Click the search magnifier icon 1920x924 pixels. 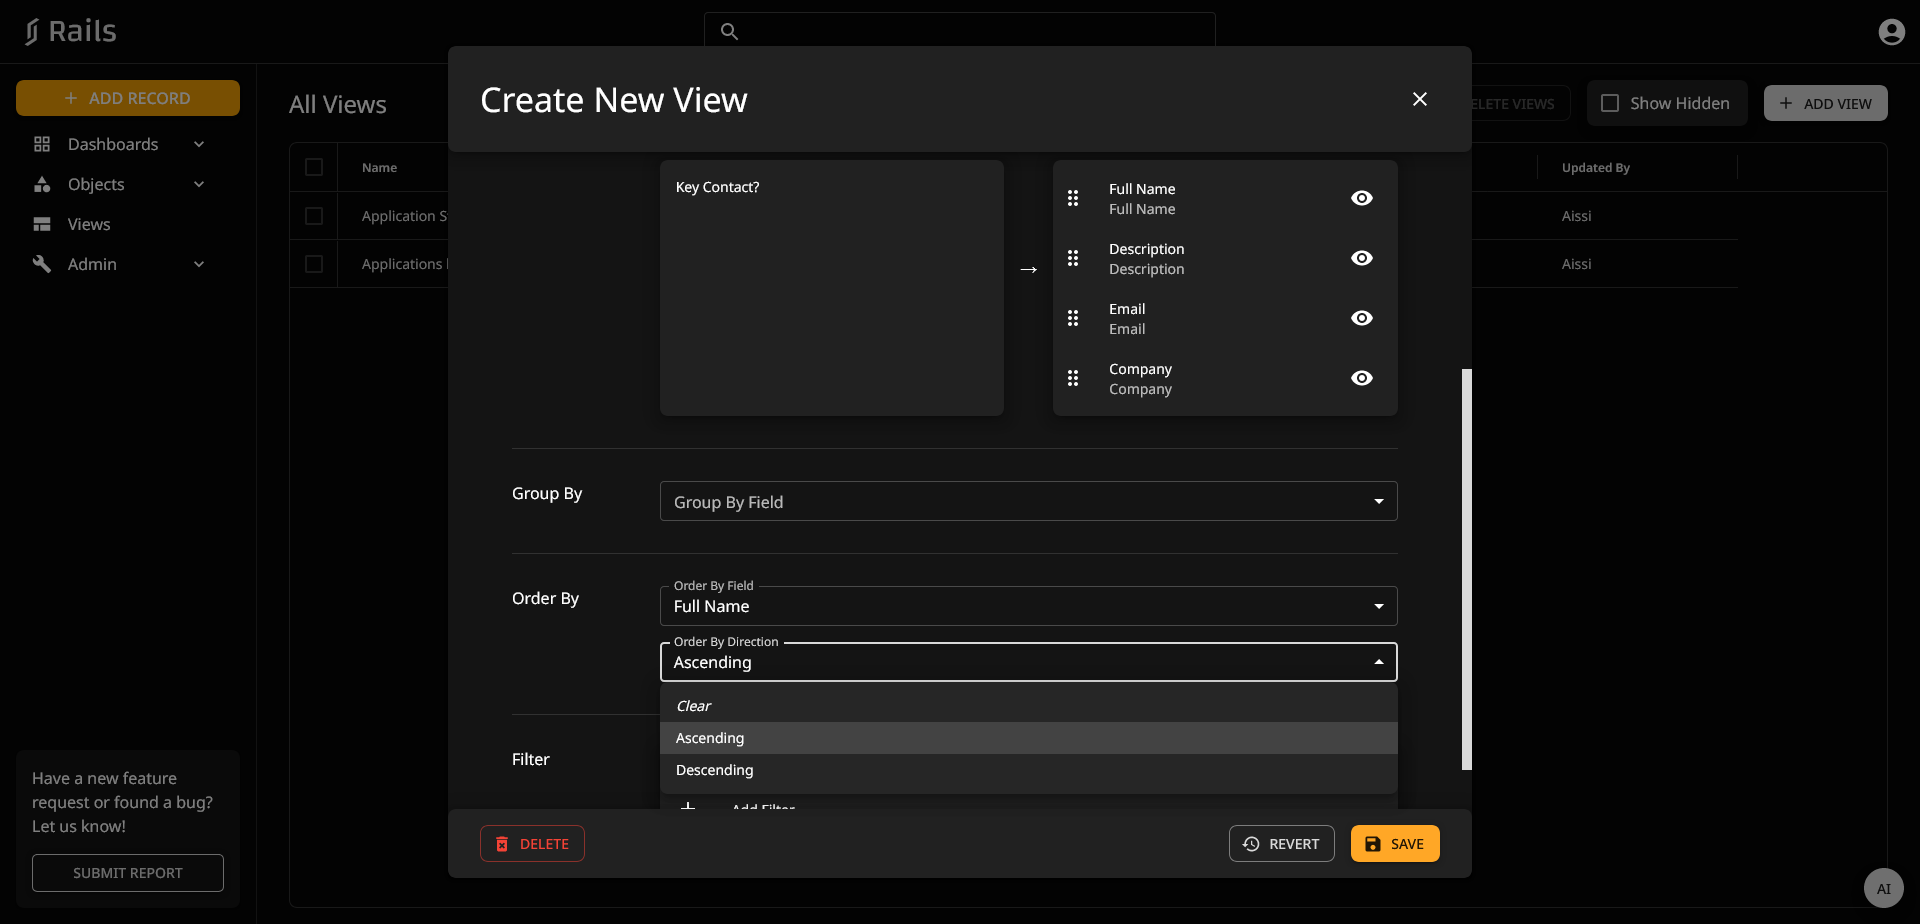click(730, 32)
